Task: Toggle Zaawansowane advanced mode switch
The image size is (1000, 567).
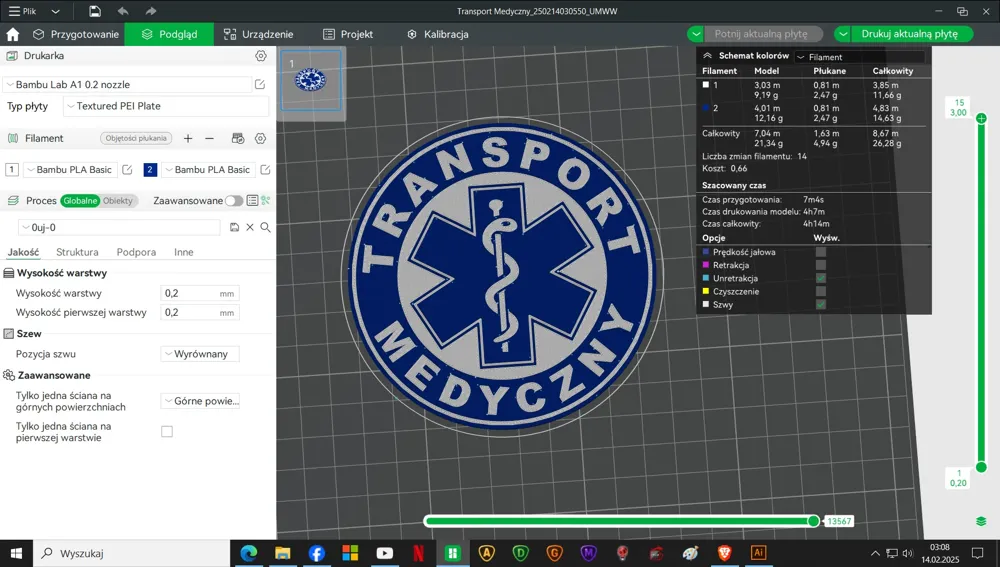Action: coord(233,200)
